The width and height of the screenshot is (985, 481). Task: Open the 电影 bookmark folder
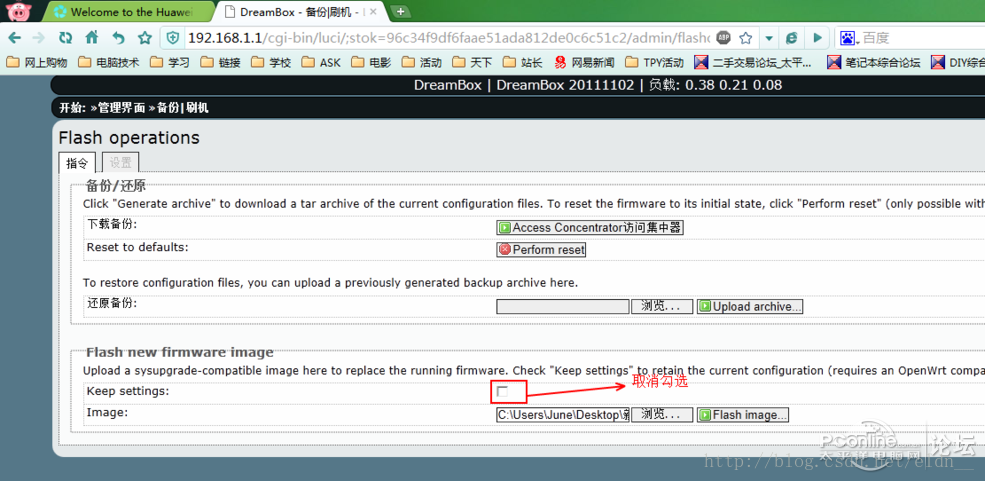371,62
